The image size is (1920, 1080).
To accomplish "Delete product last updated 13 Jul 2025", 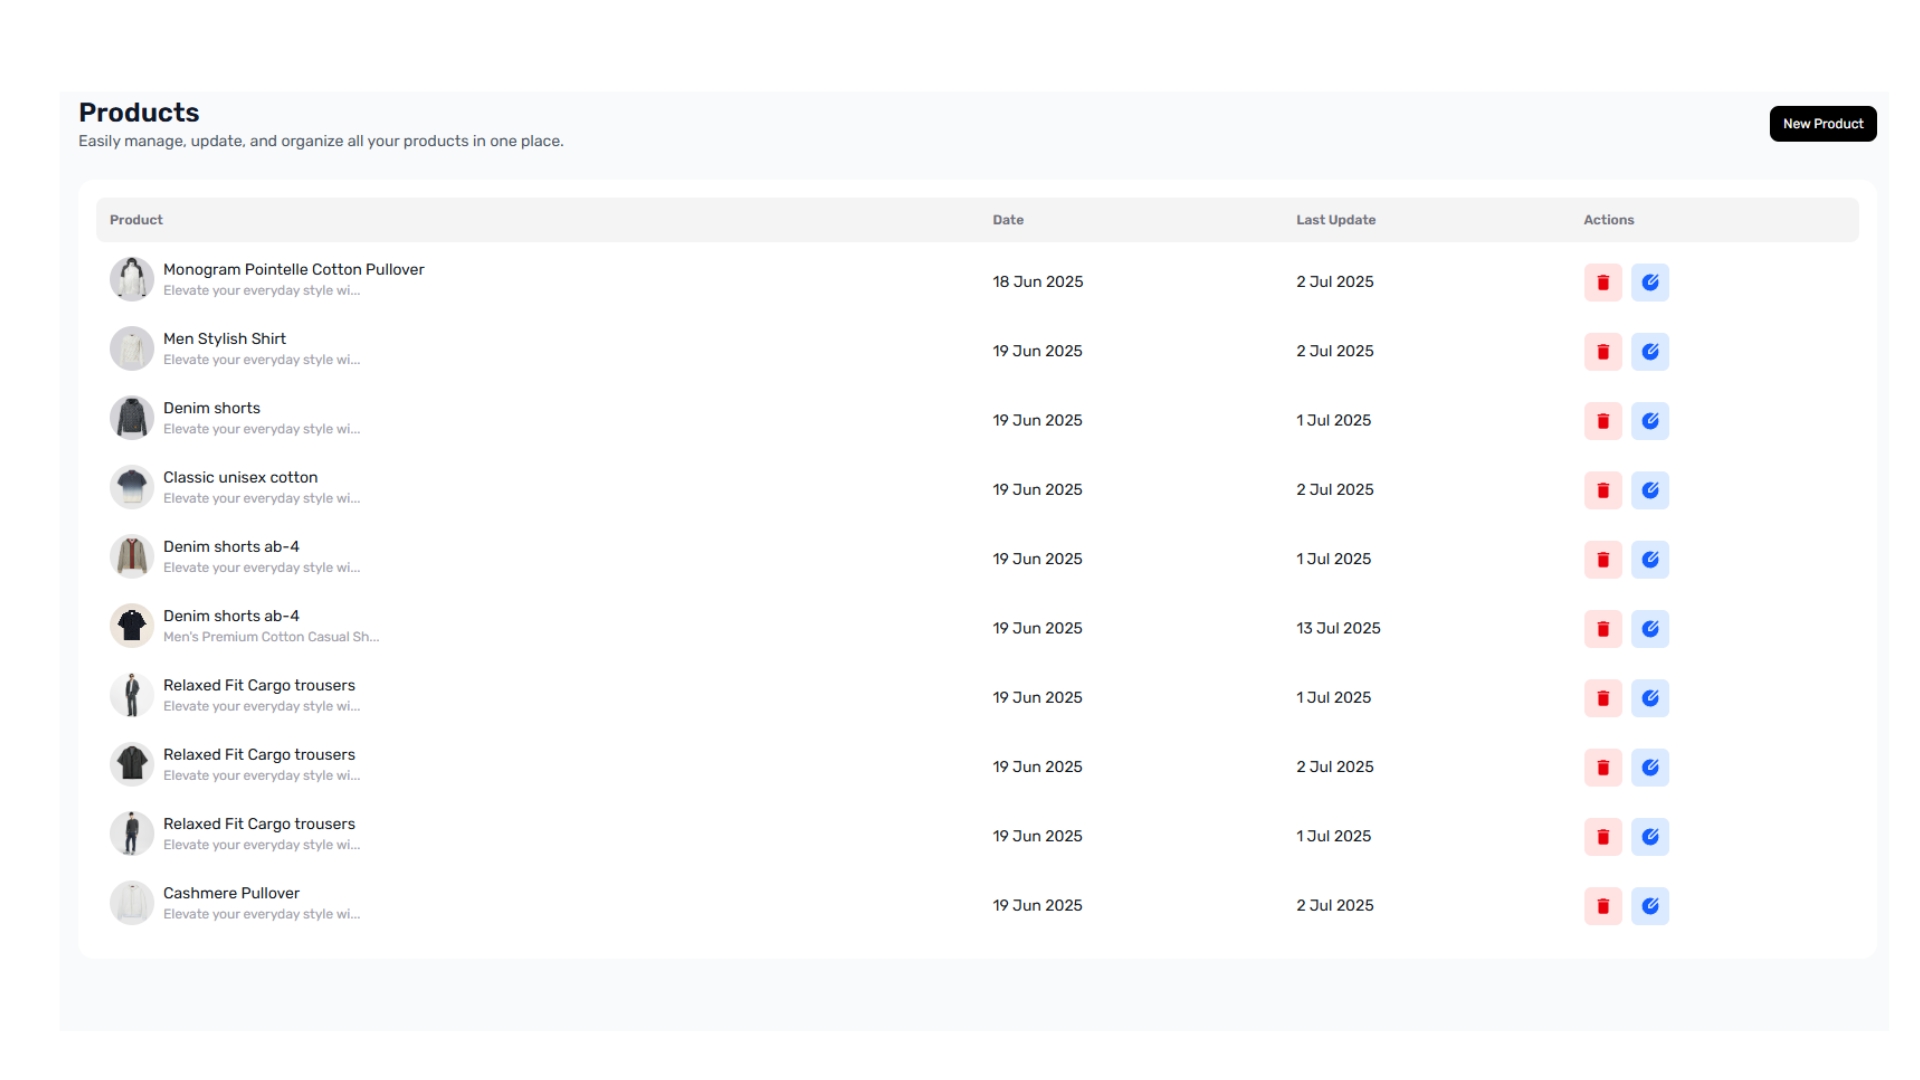I will (1602, 629).
